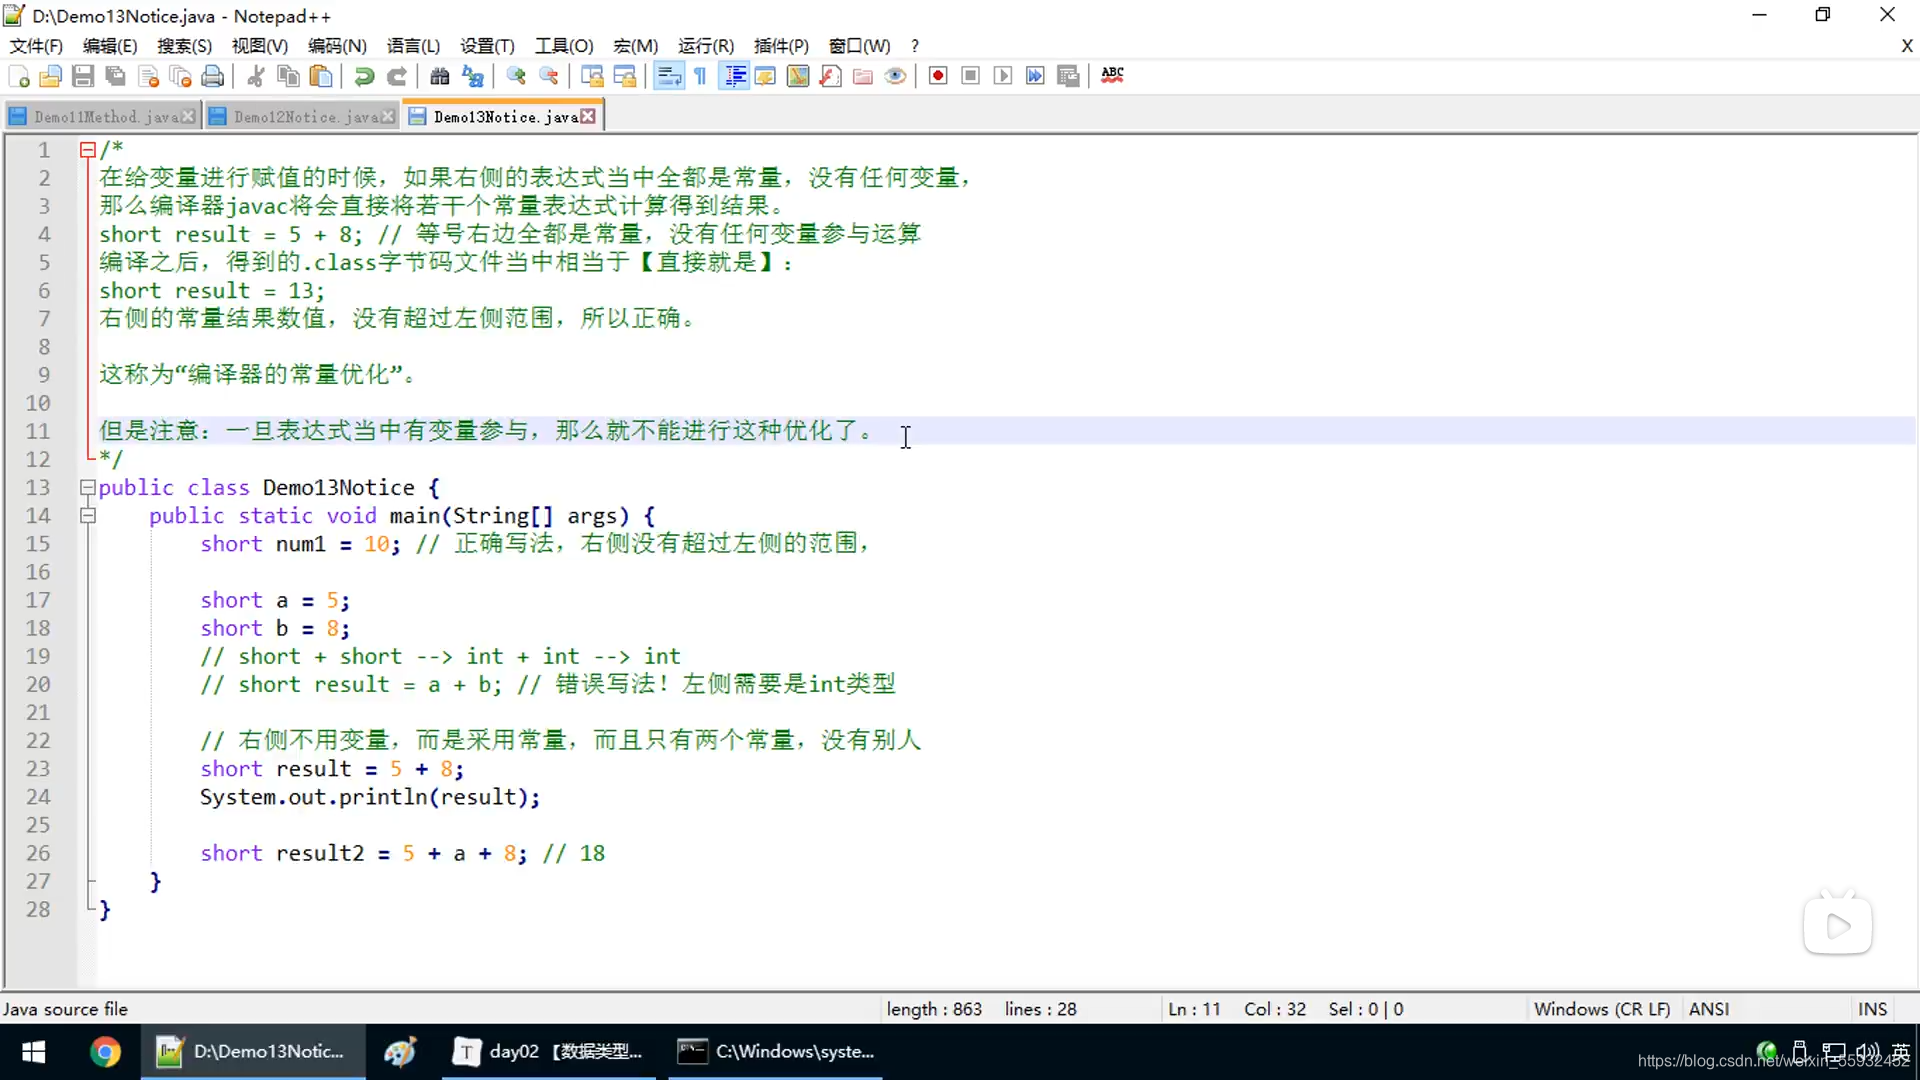Screen dimensions: 1920x1080
Task: Switch to C:\Windows\syste... command prompt taskbar item
Action: 777,1052
